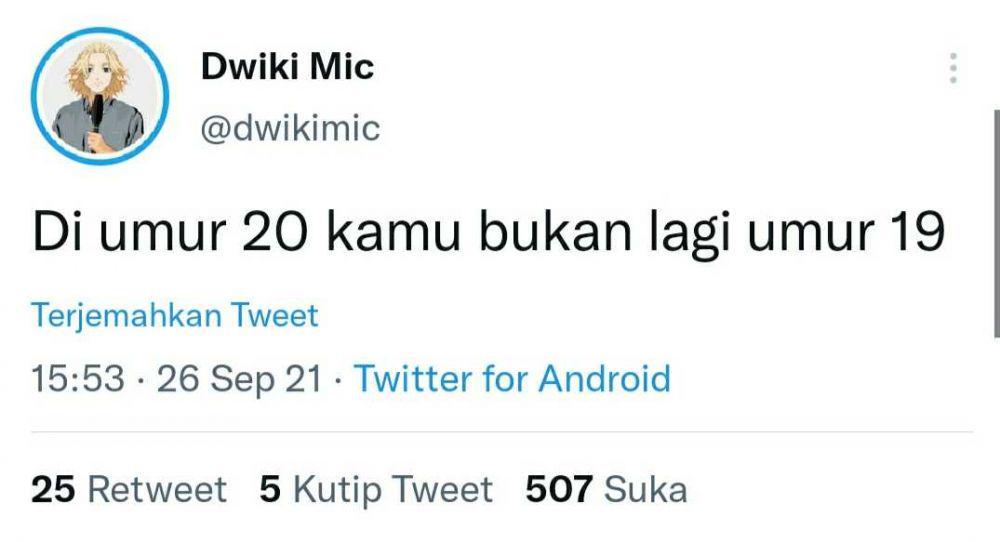Viewport: 1000px width, 542px height.
Task: Click the words Kutip Tweet label
Action: (392, 490)
